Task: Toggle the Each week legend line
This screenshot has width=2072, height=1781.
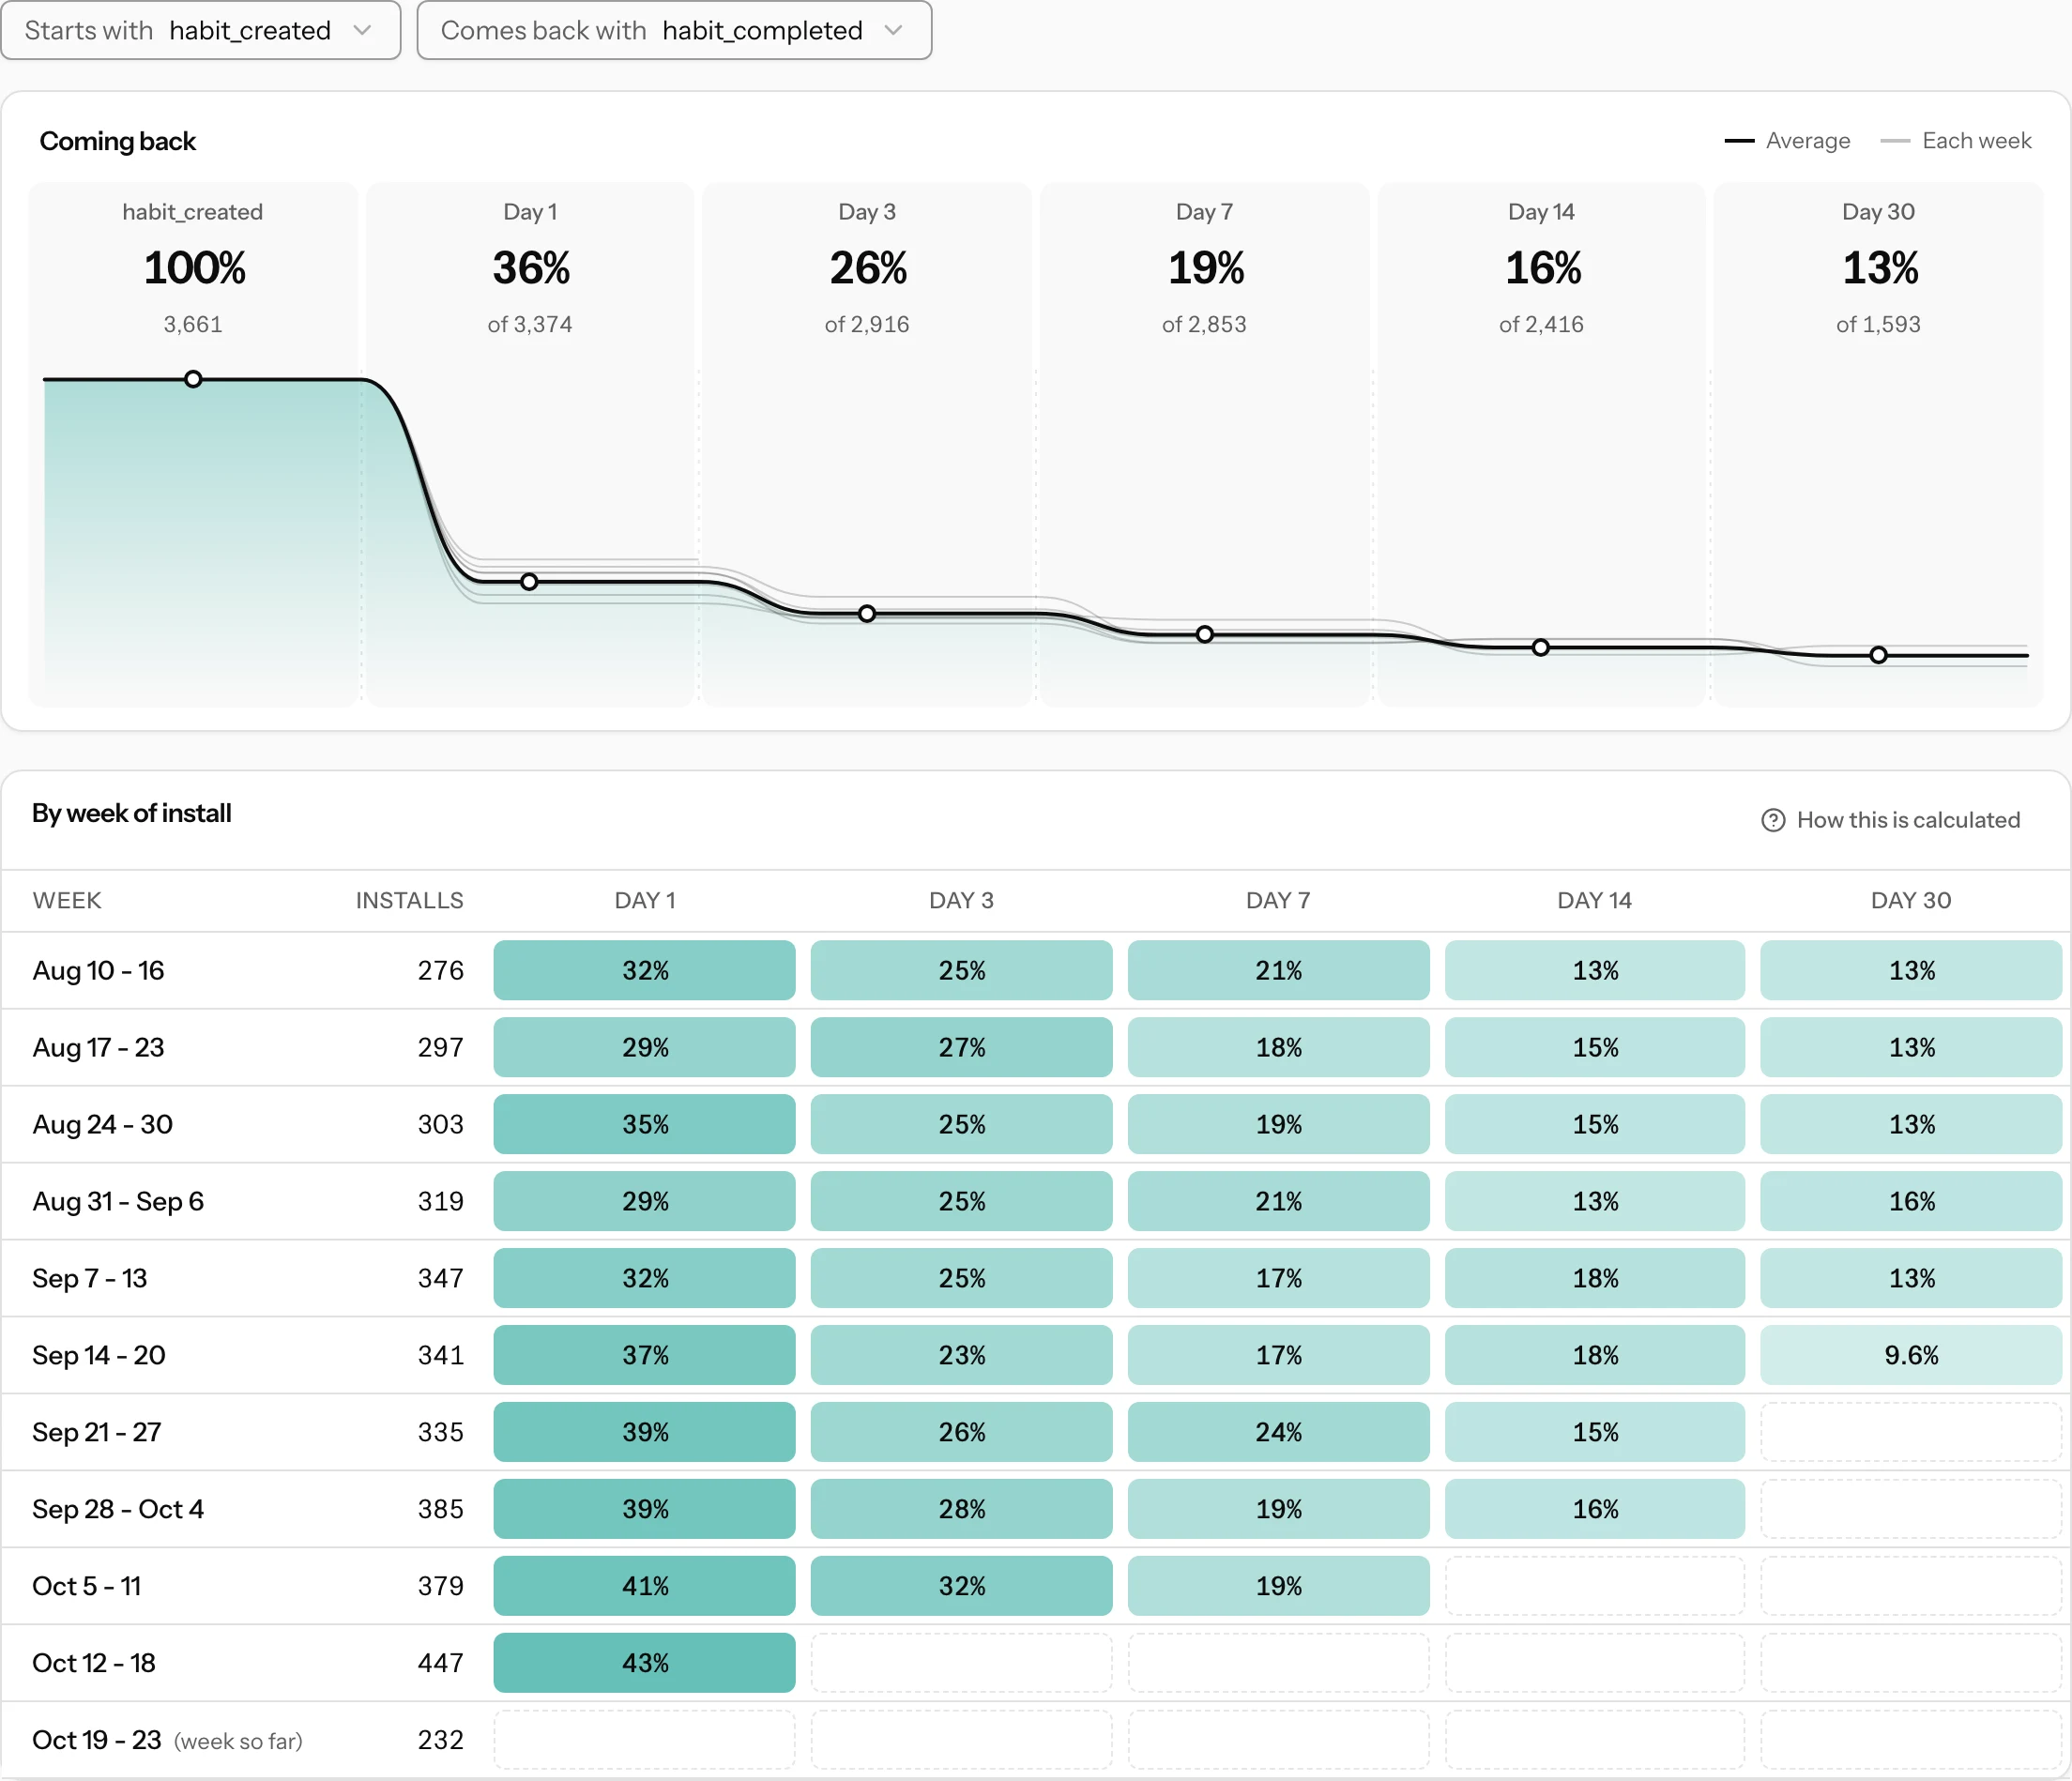Action: 1956,141
